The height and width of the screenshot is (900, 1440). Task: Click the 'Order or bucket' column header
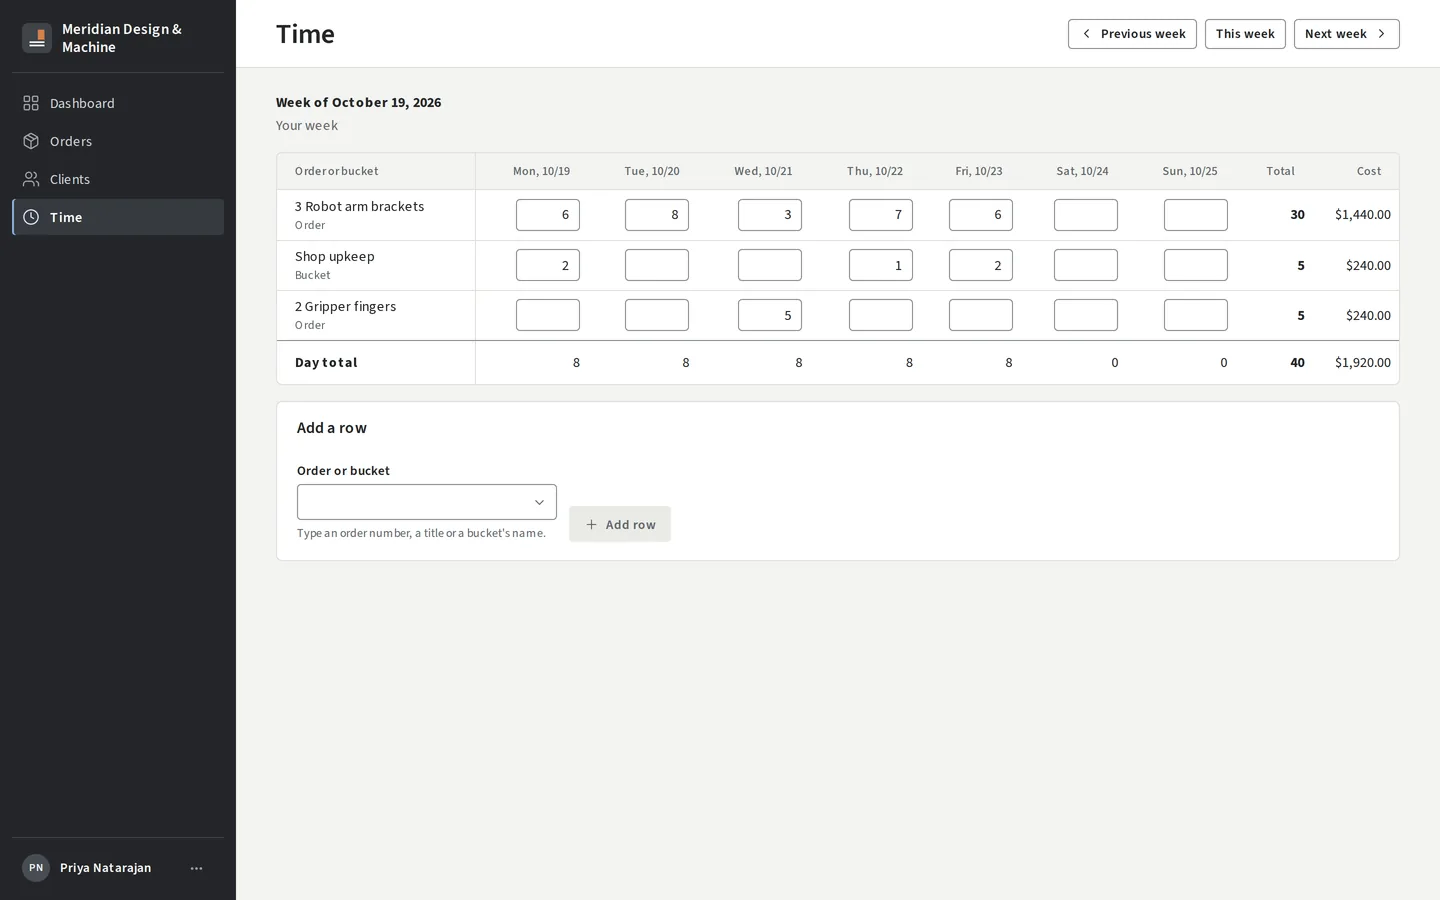337,171
